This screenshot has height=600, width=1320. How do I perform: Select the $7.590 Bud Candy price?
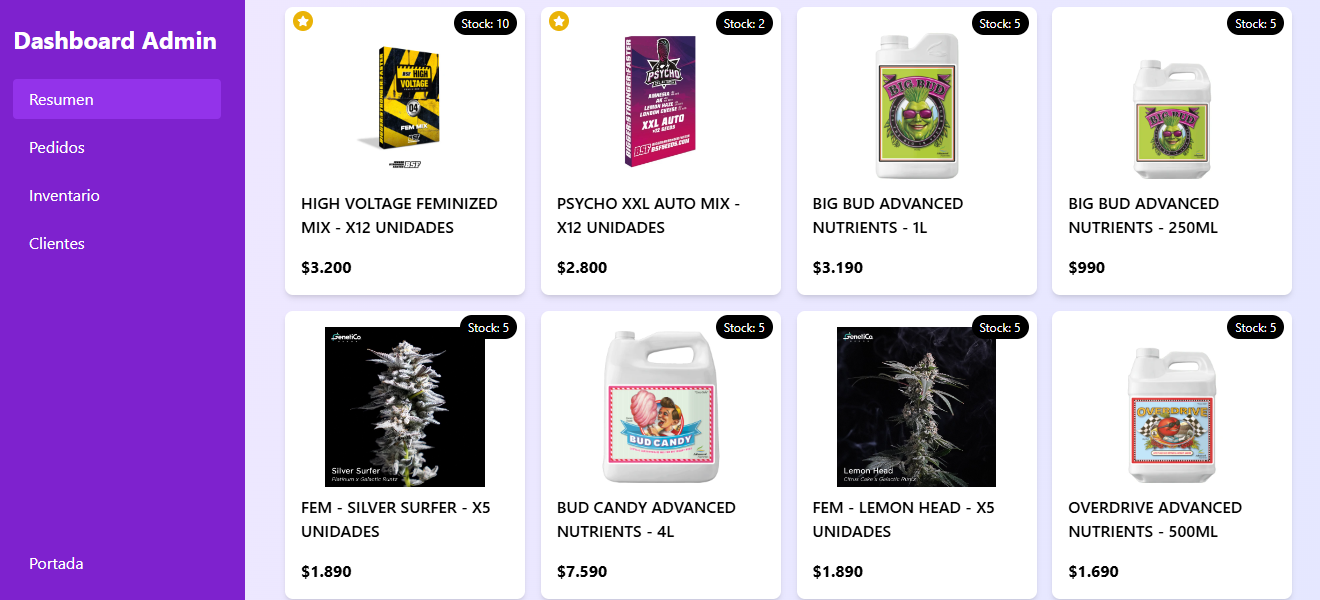(582, 572)
